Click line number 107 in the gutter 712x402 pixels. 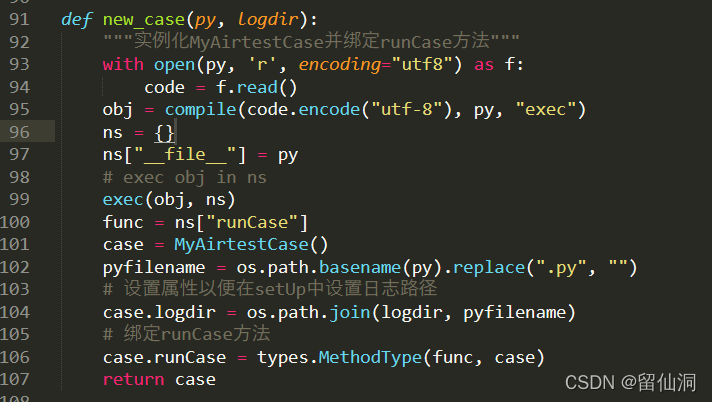pos(15,379)
